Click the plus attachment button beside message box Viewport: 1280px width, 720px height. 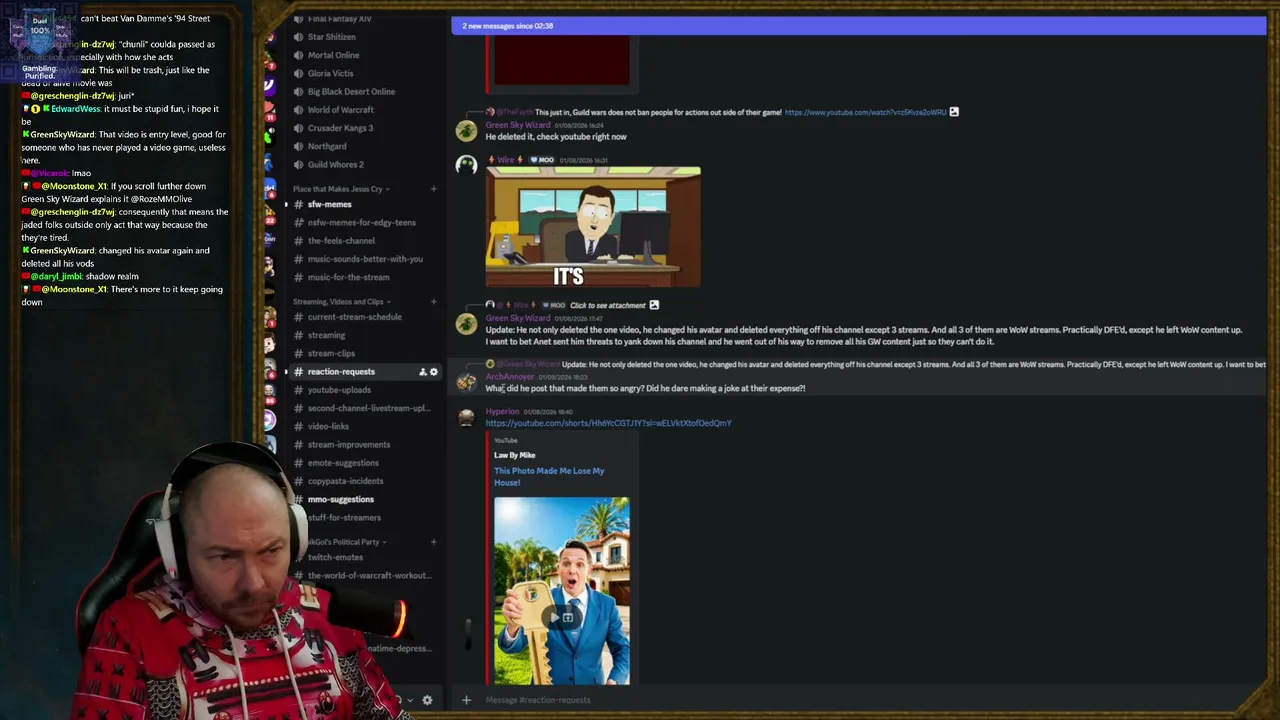click(466, 700)
